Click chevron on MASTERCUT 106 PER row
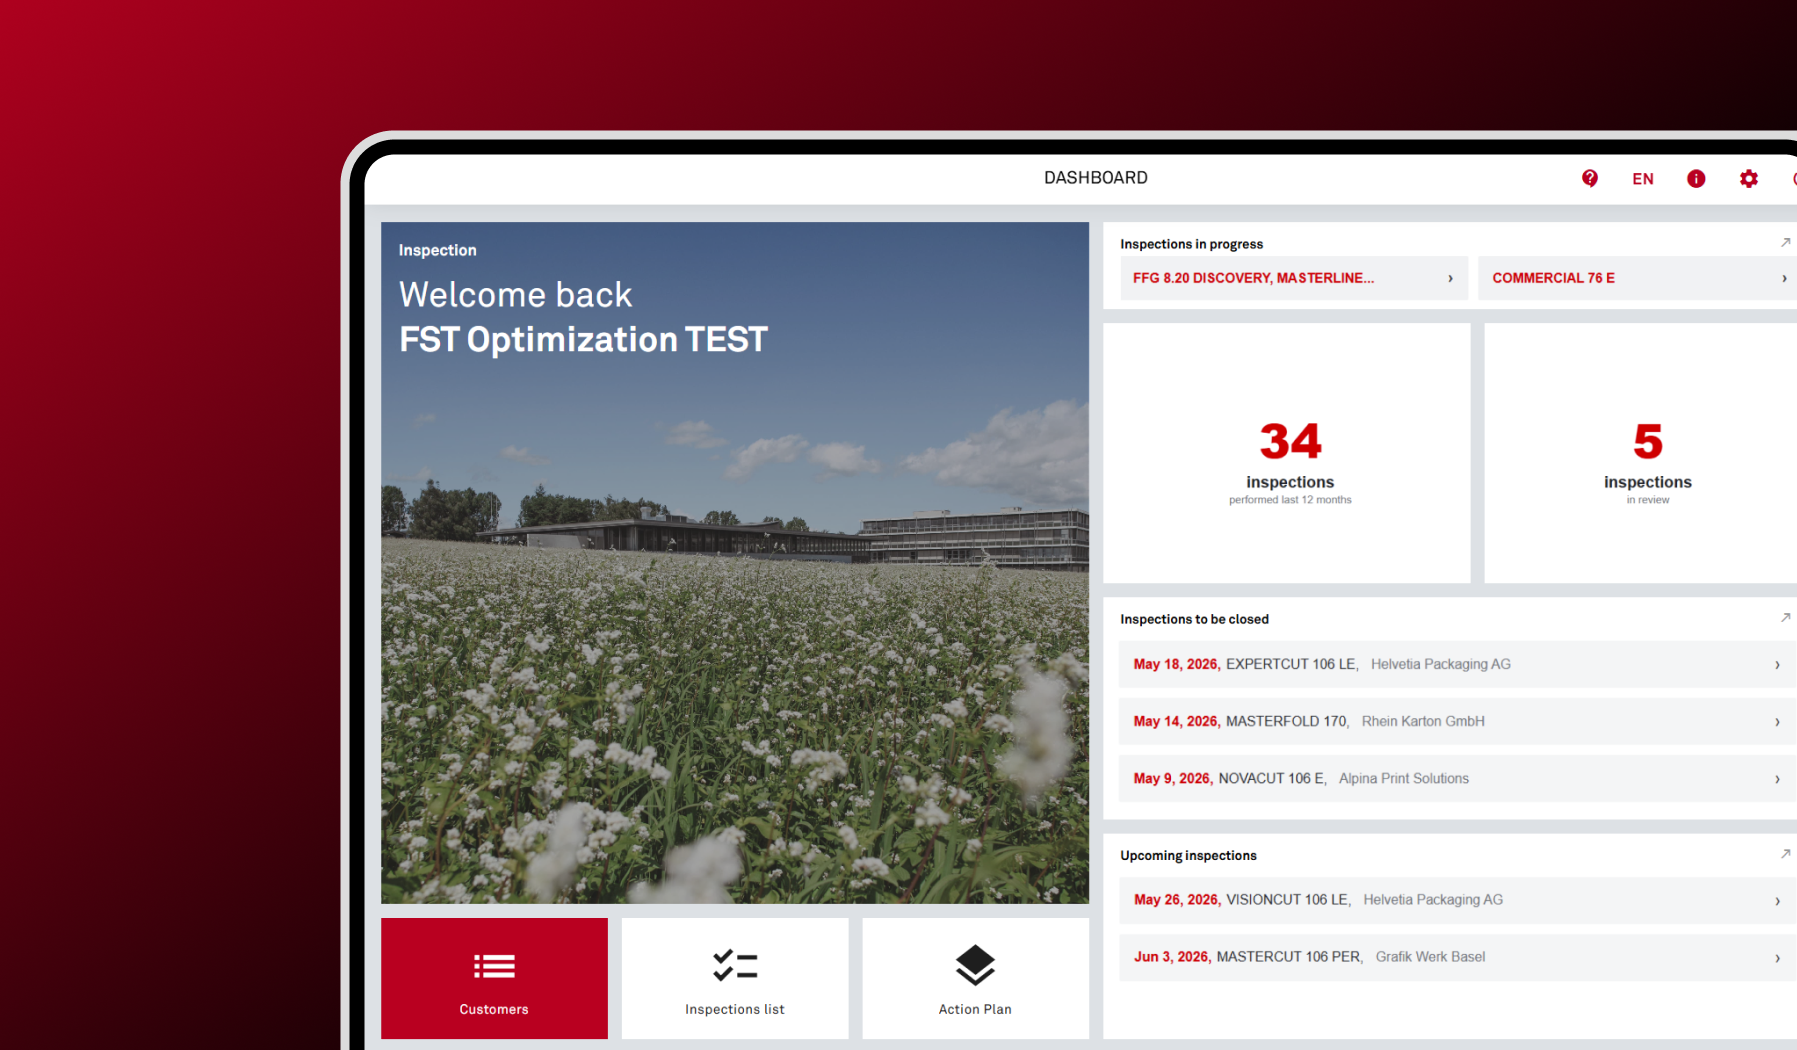The image size is (1797, 1050). click(1777, 958)
